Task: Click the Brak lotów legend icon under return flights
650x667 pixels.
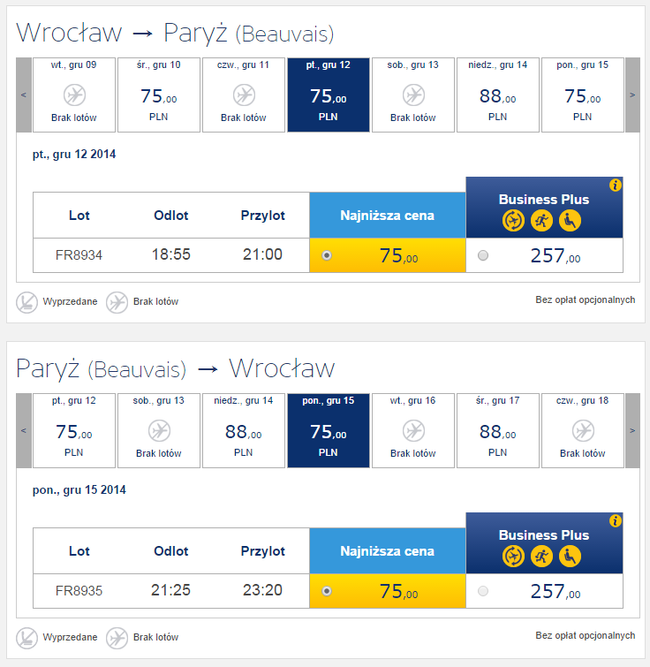Action: (117, 637)
